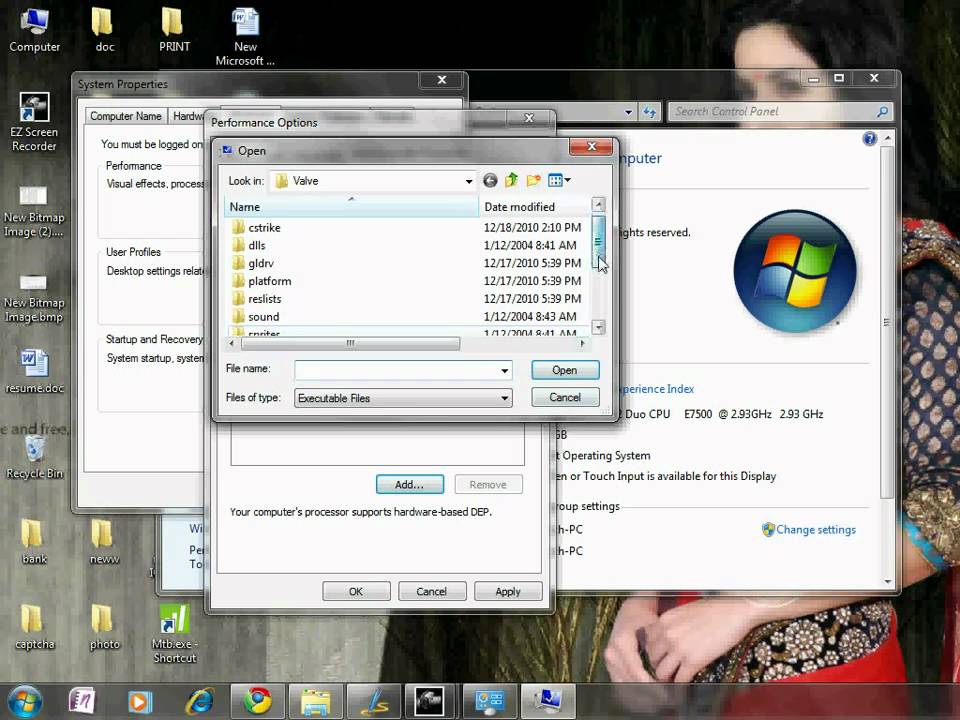Expand Files of type Executable Files dropdown

(504, 399)
